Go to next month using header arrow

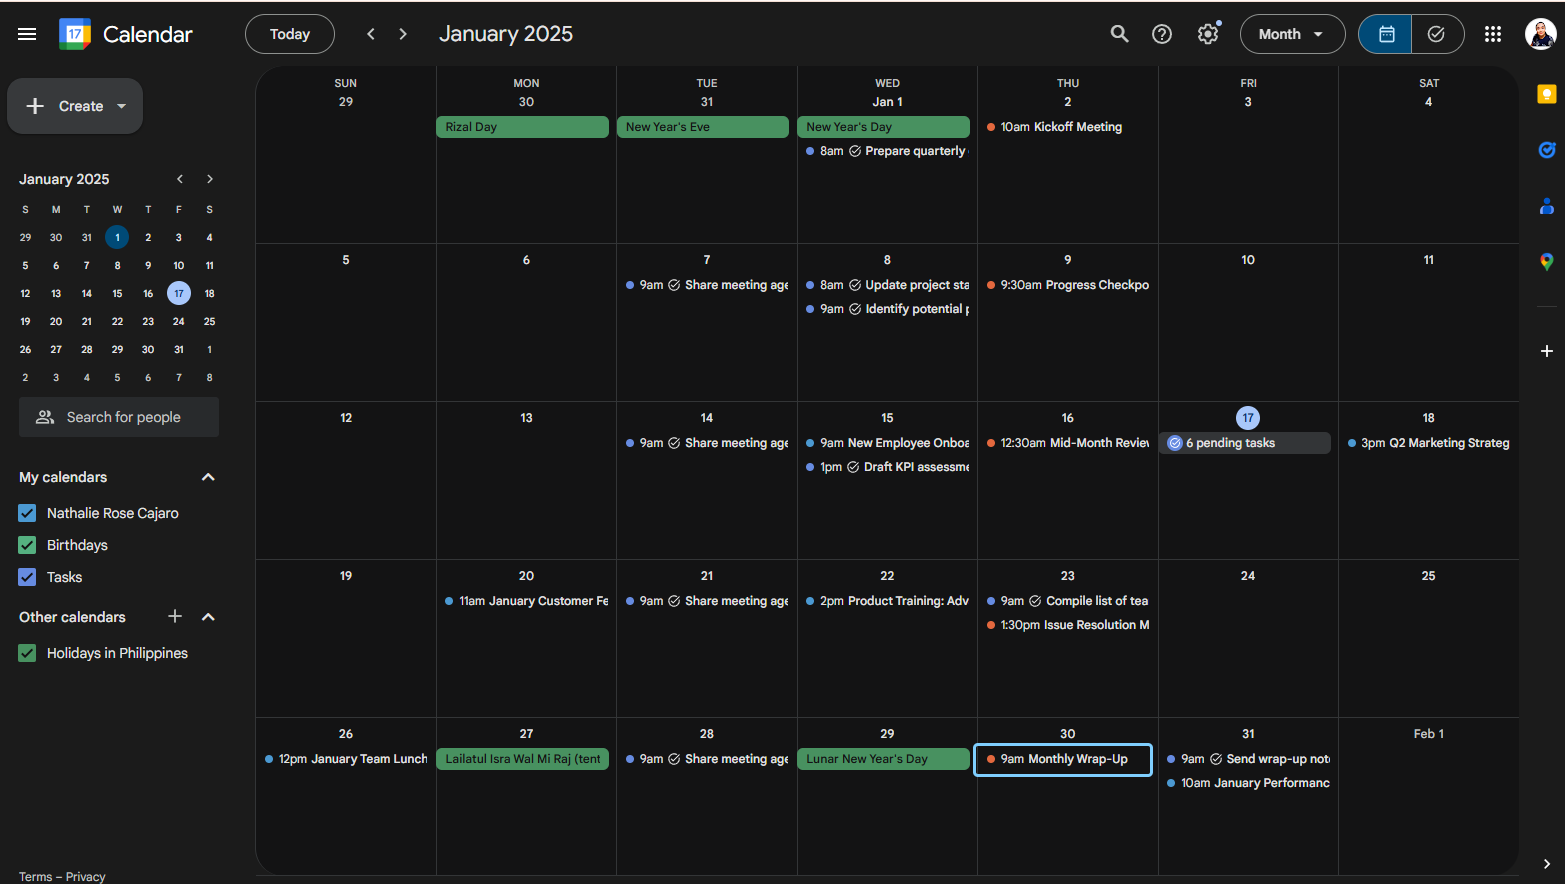[403, 34]
